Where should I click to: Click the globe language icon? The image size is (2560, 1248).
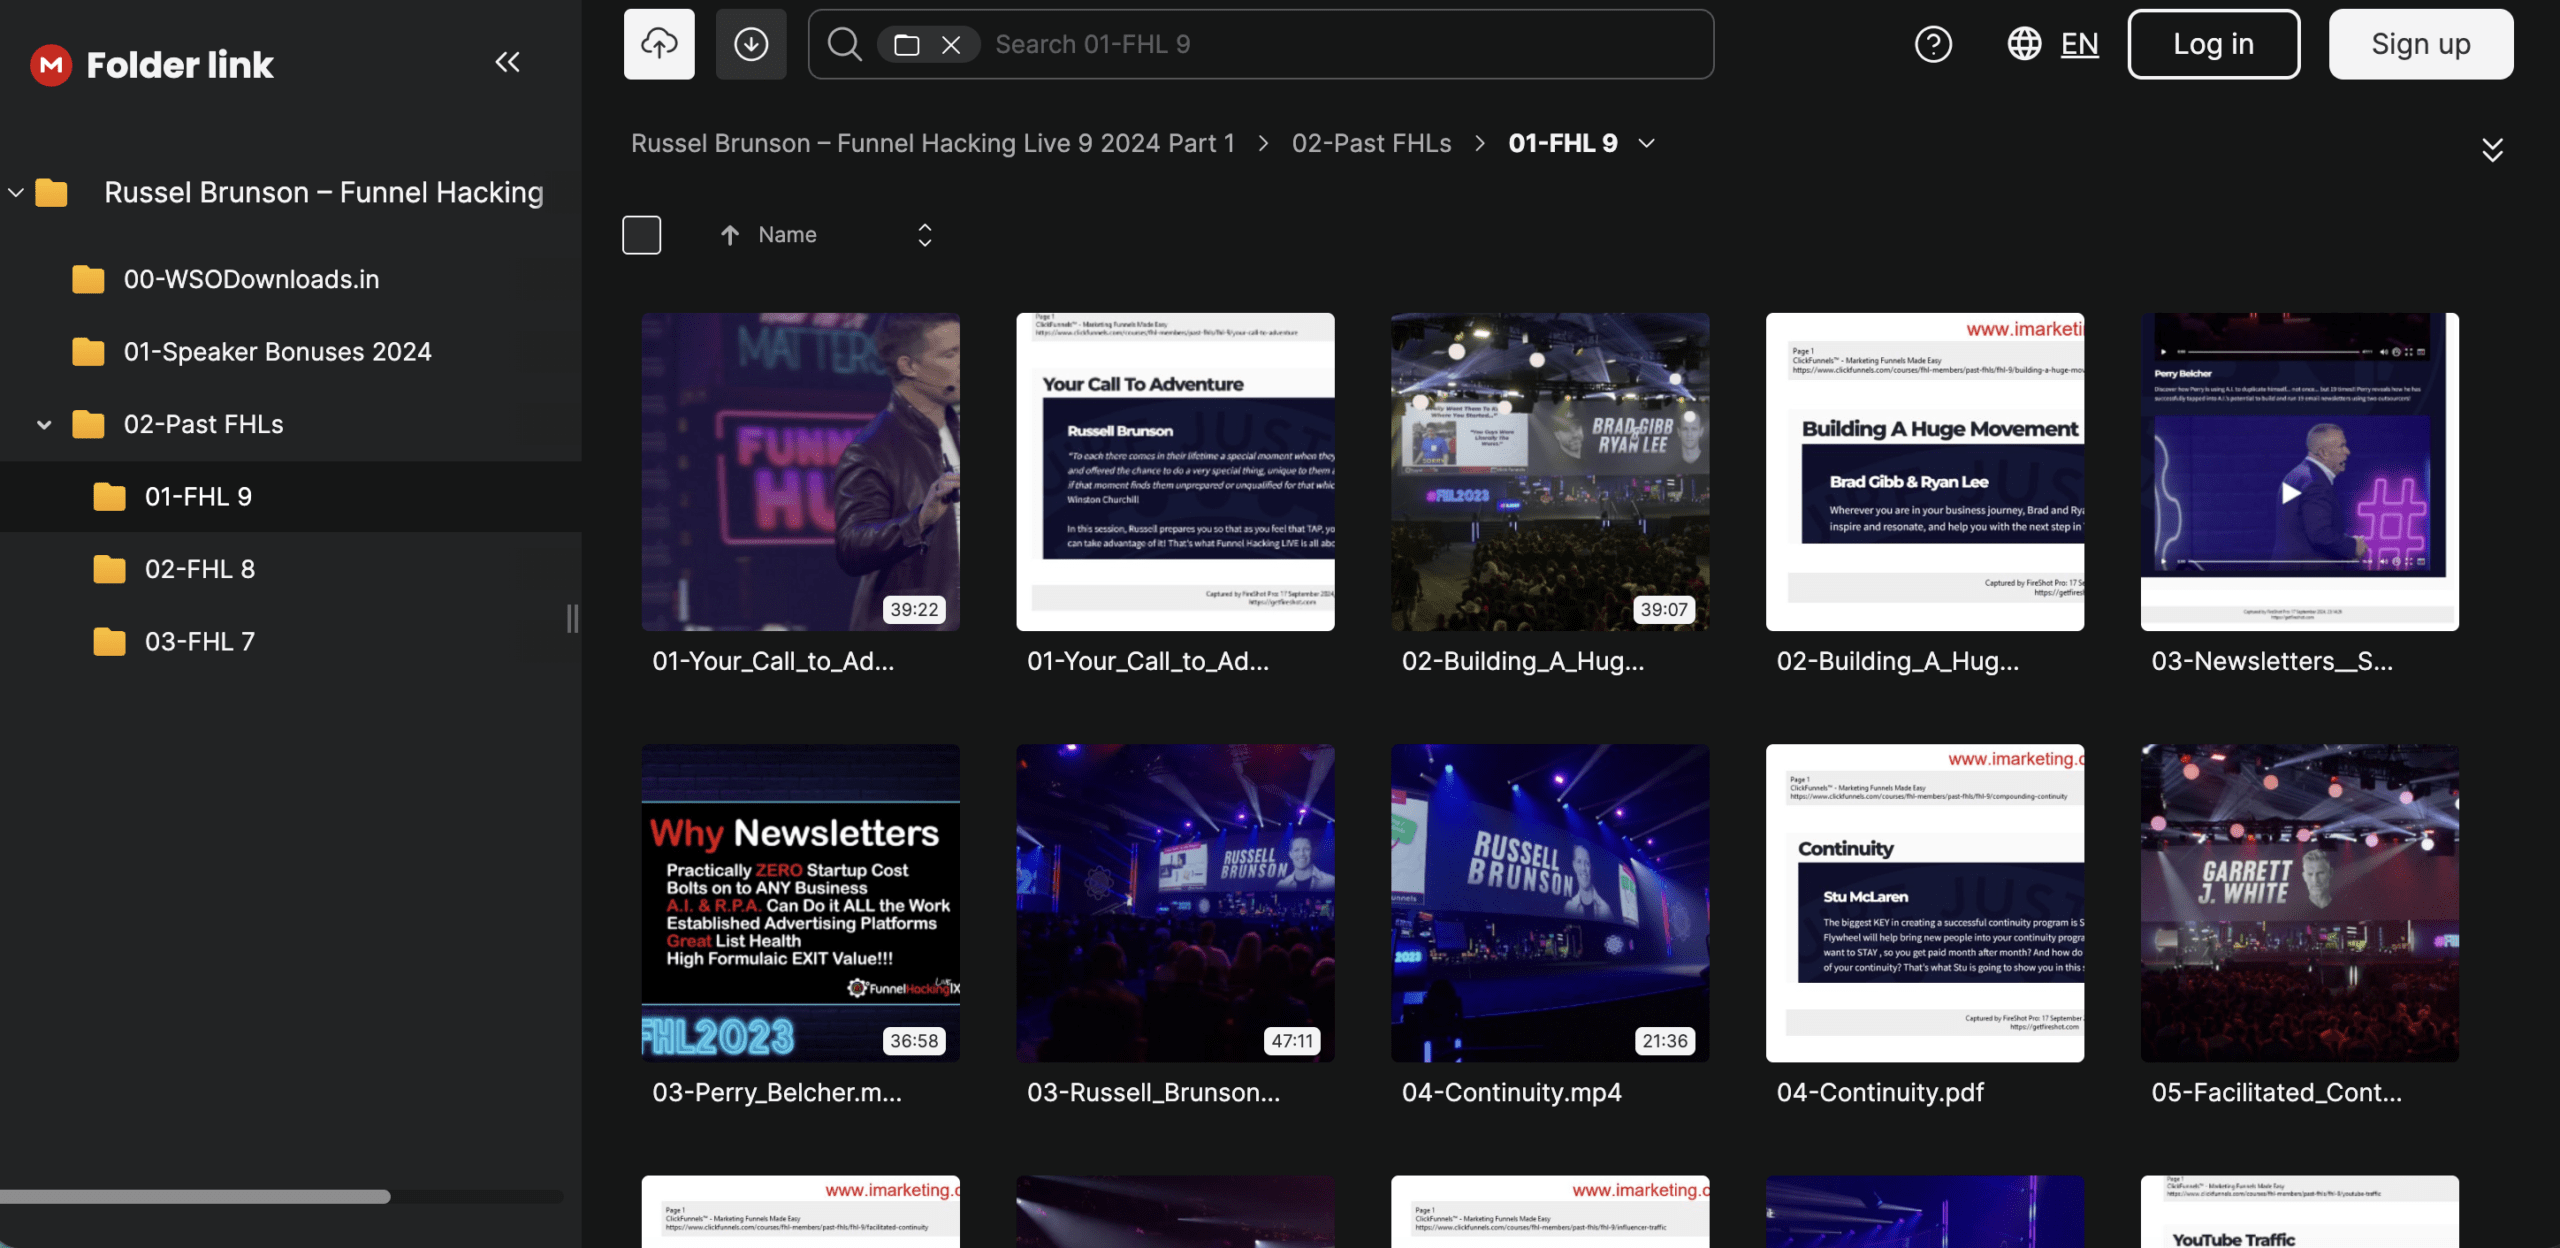tap(2024, 44)
